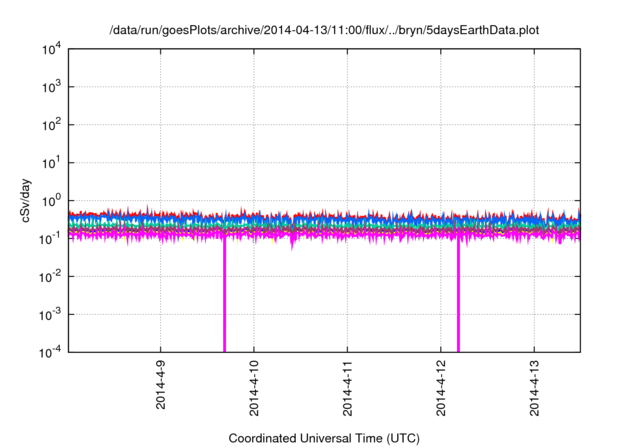This screenshot has width=640, height=448.
Task: Click the plot title file path text
Action: tap(324, 31)
